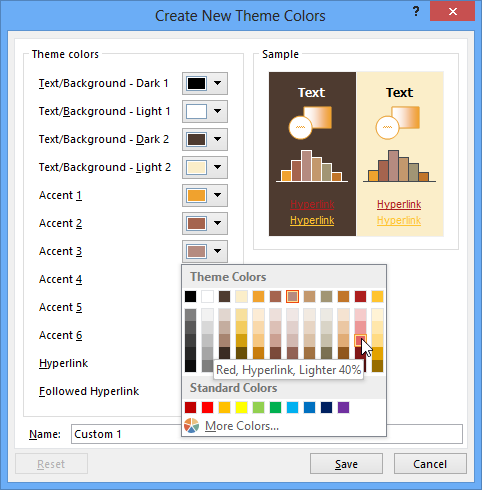Click the help question mark icon
This screenshot has width=482, height=490.
click(416, 12)
